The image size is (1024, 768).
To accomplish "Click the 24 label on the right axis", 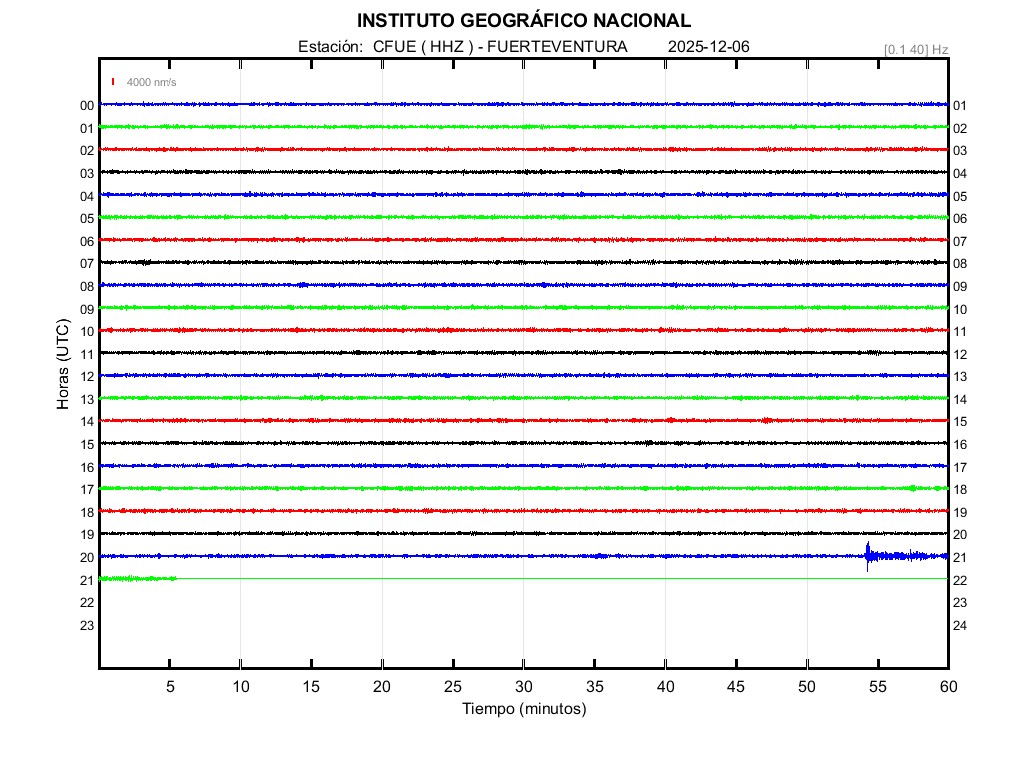I will click(x=960, y=625).
